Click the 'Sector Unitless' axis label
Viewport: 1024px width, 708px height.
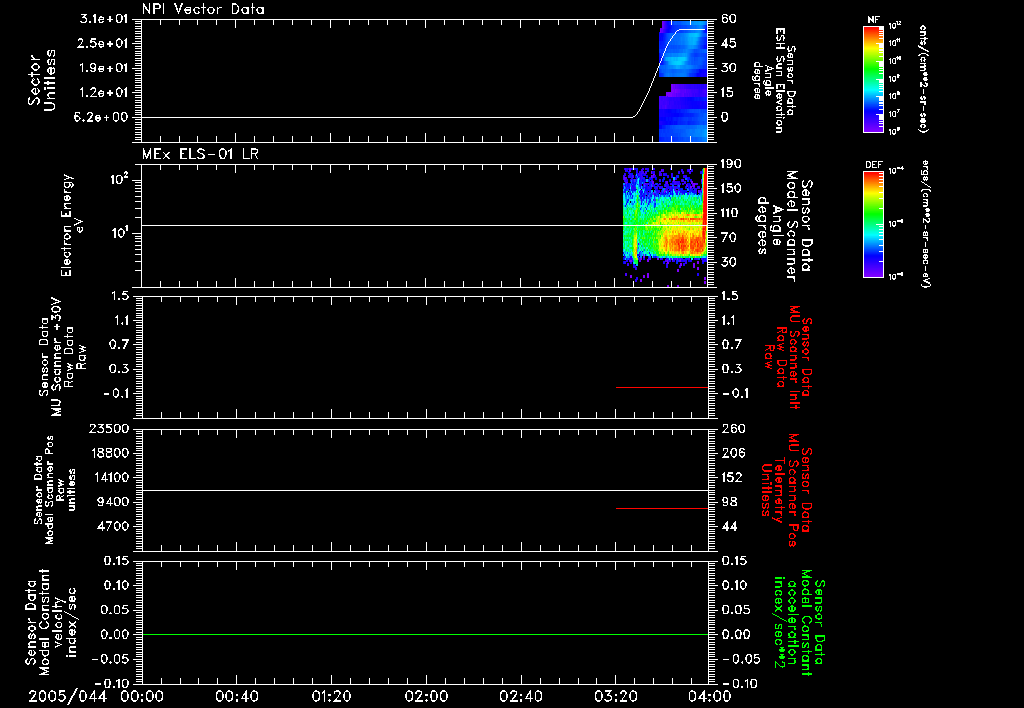pos(42,80)
